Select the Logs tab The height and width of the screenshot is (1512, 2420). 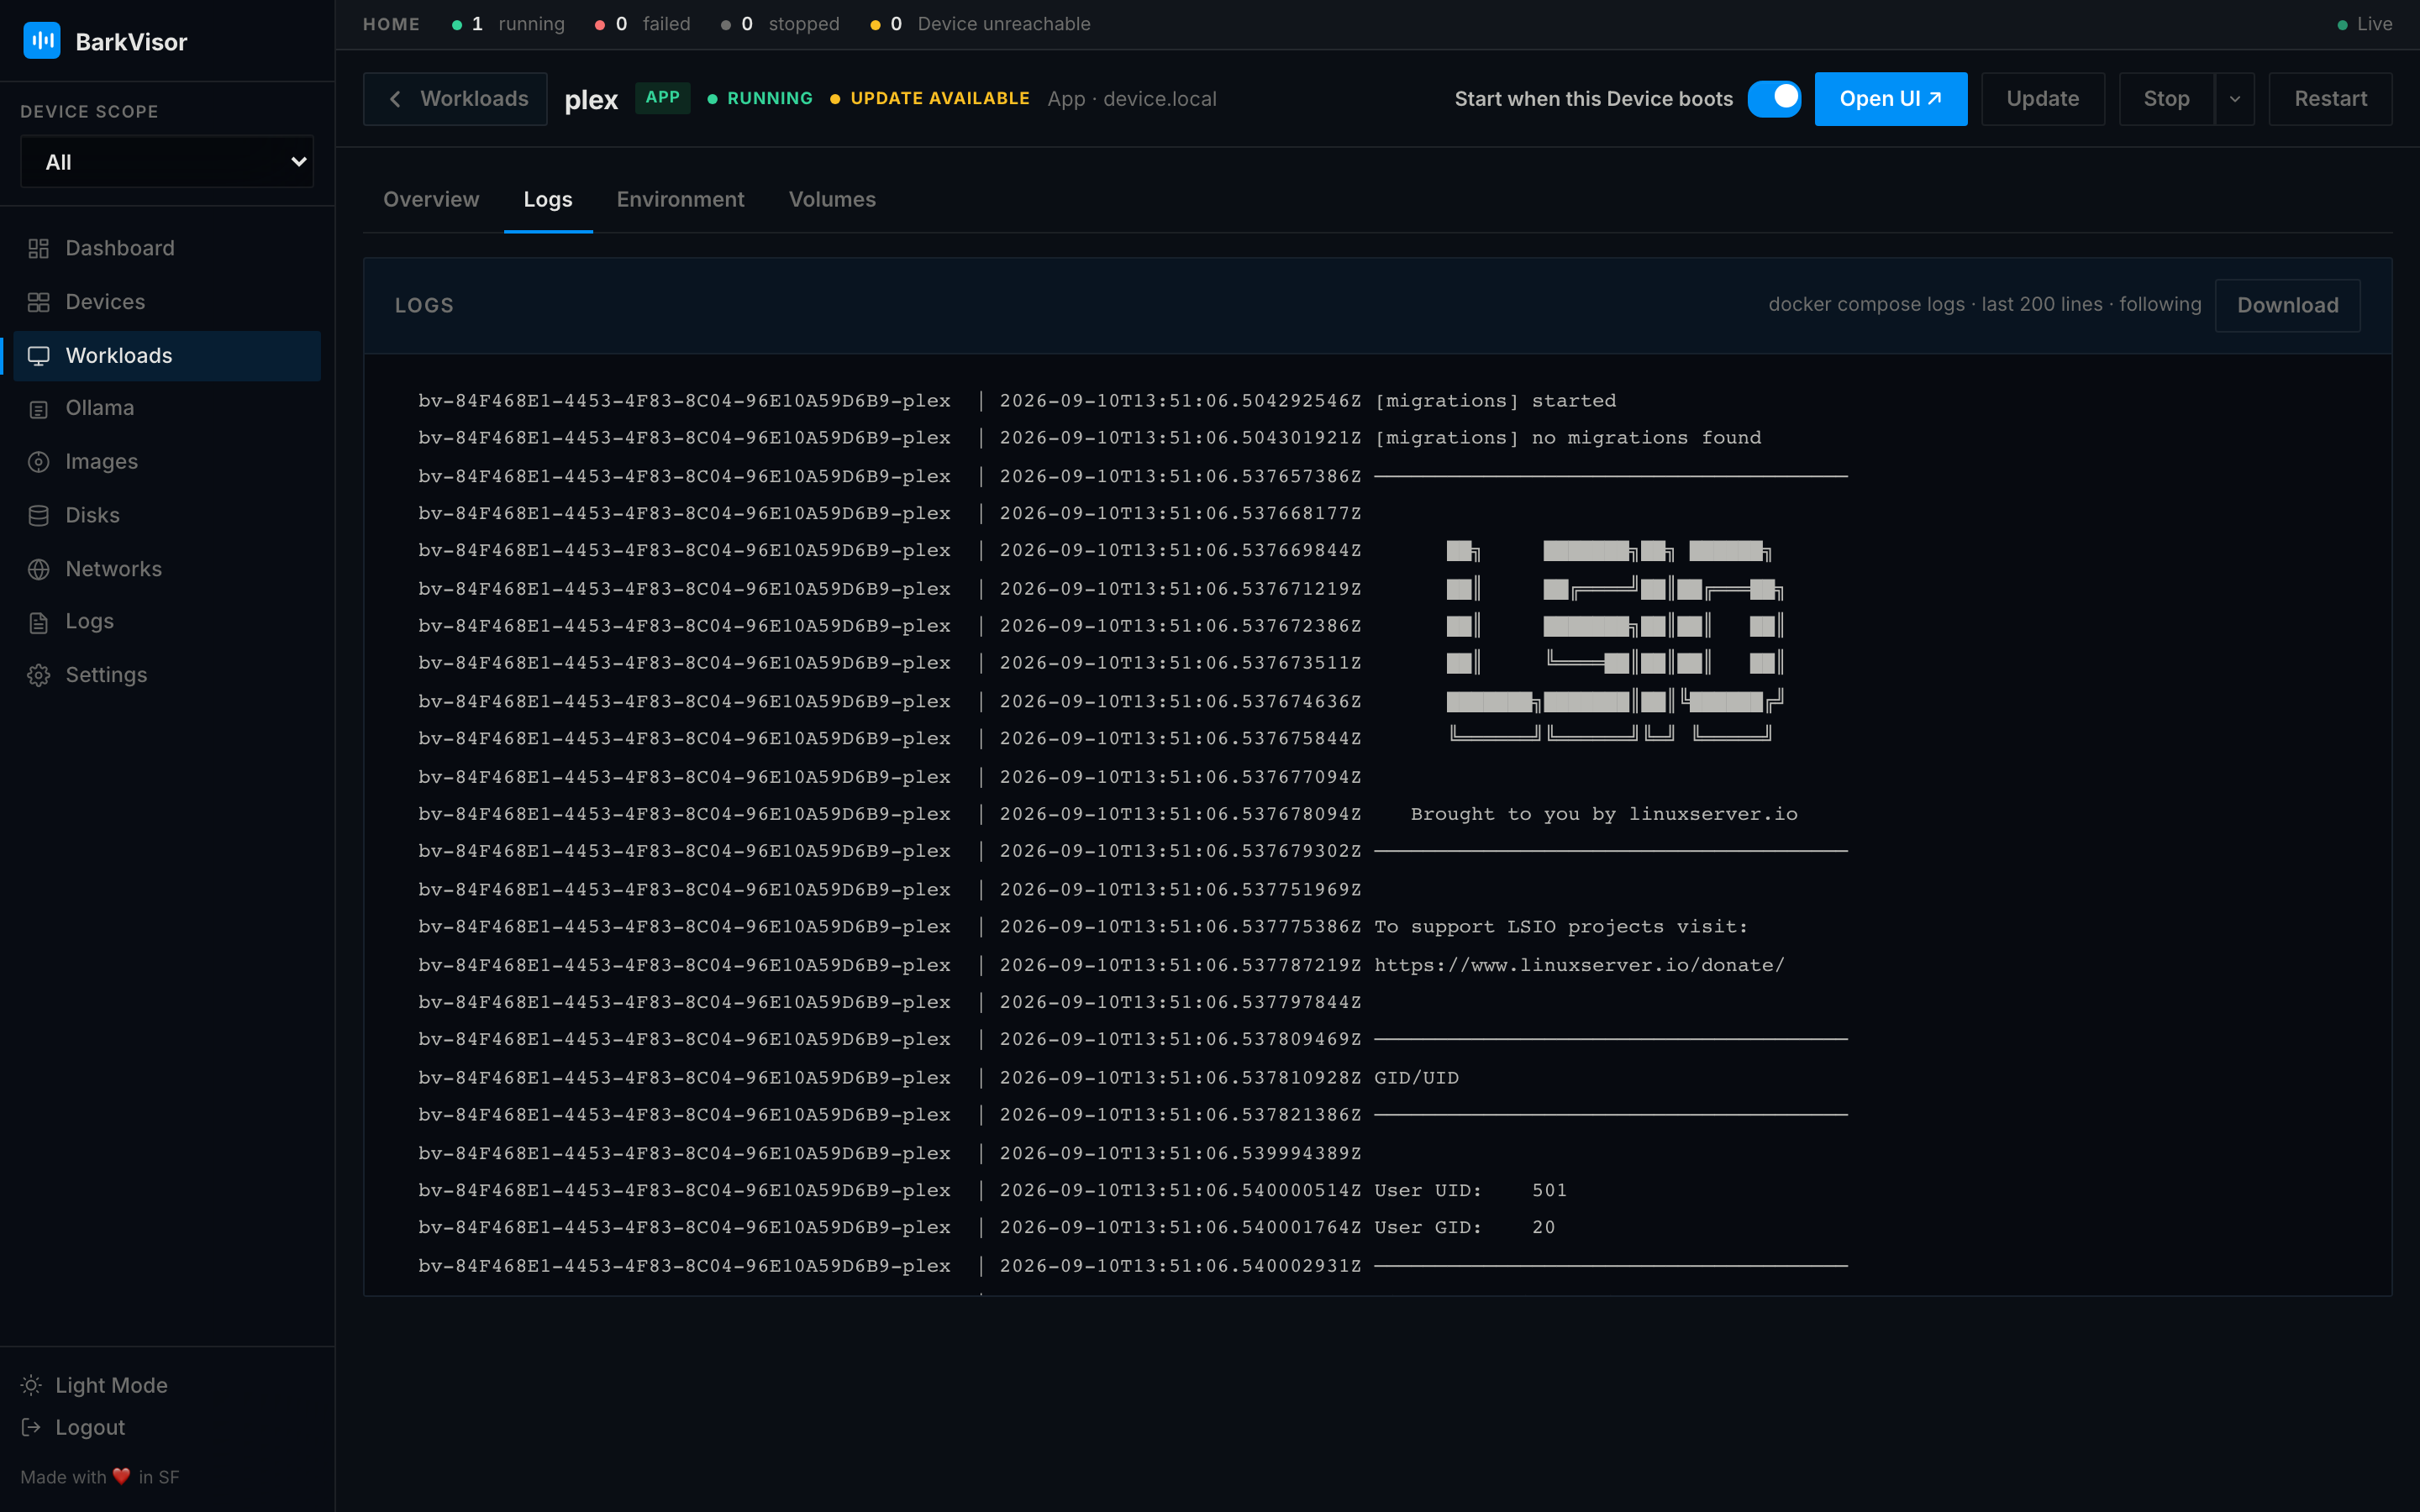pyautogui.click(x=548, y=199)
